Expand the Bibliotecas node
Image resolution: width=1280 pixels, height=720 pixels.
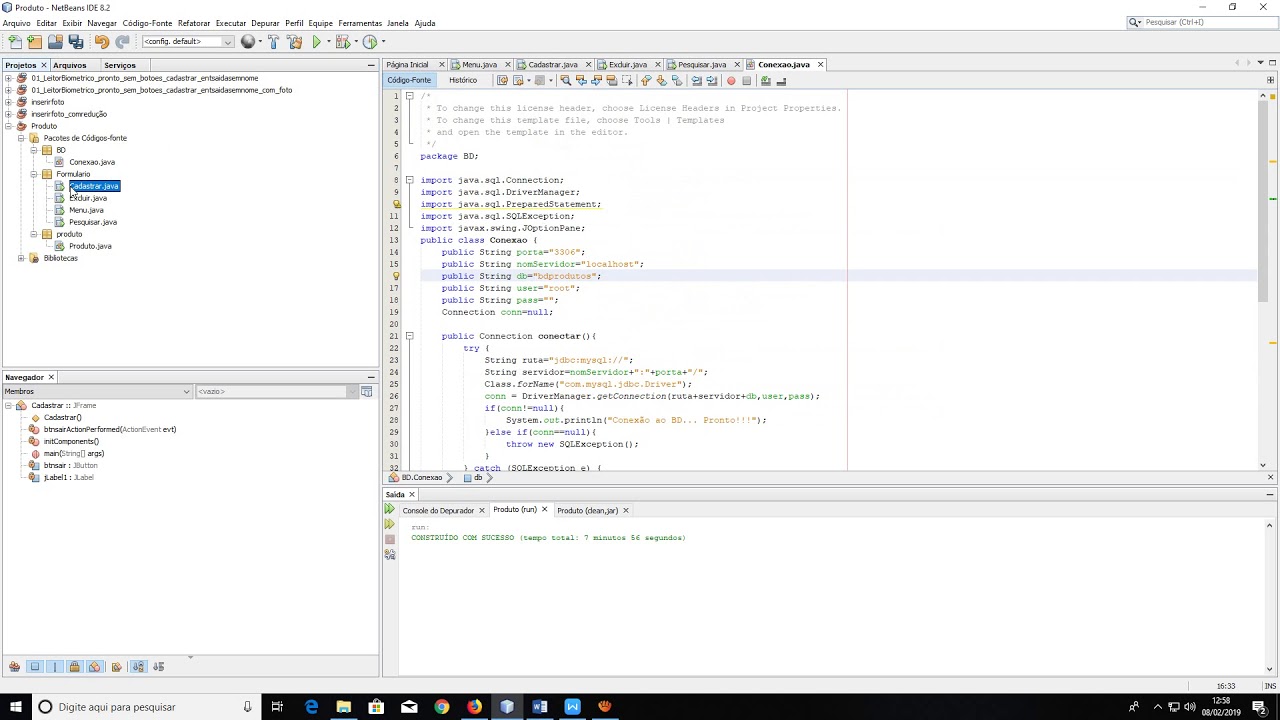(21, 258)
